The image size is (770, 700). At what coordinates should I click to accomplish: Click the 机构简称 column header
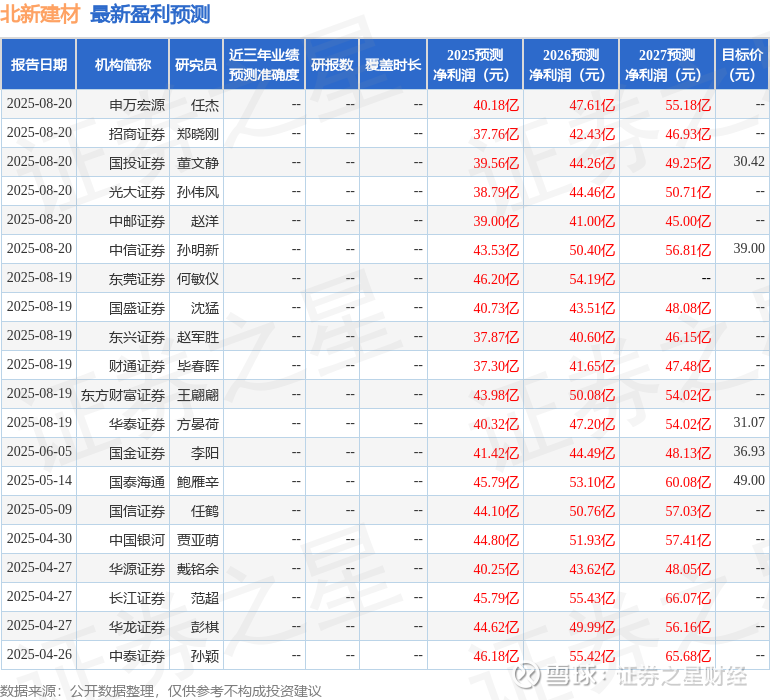[123, 64]
